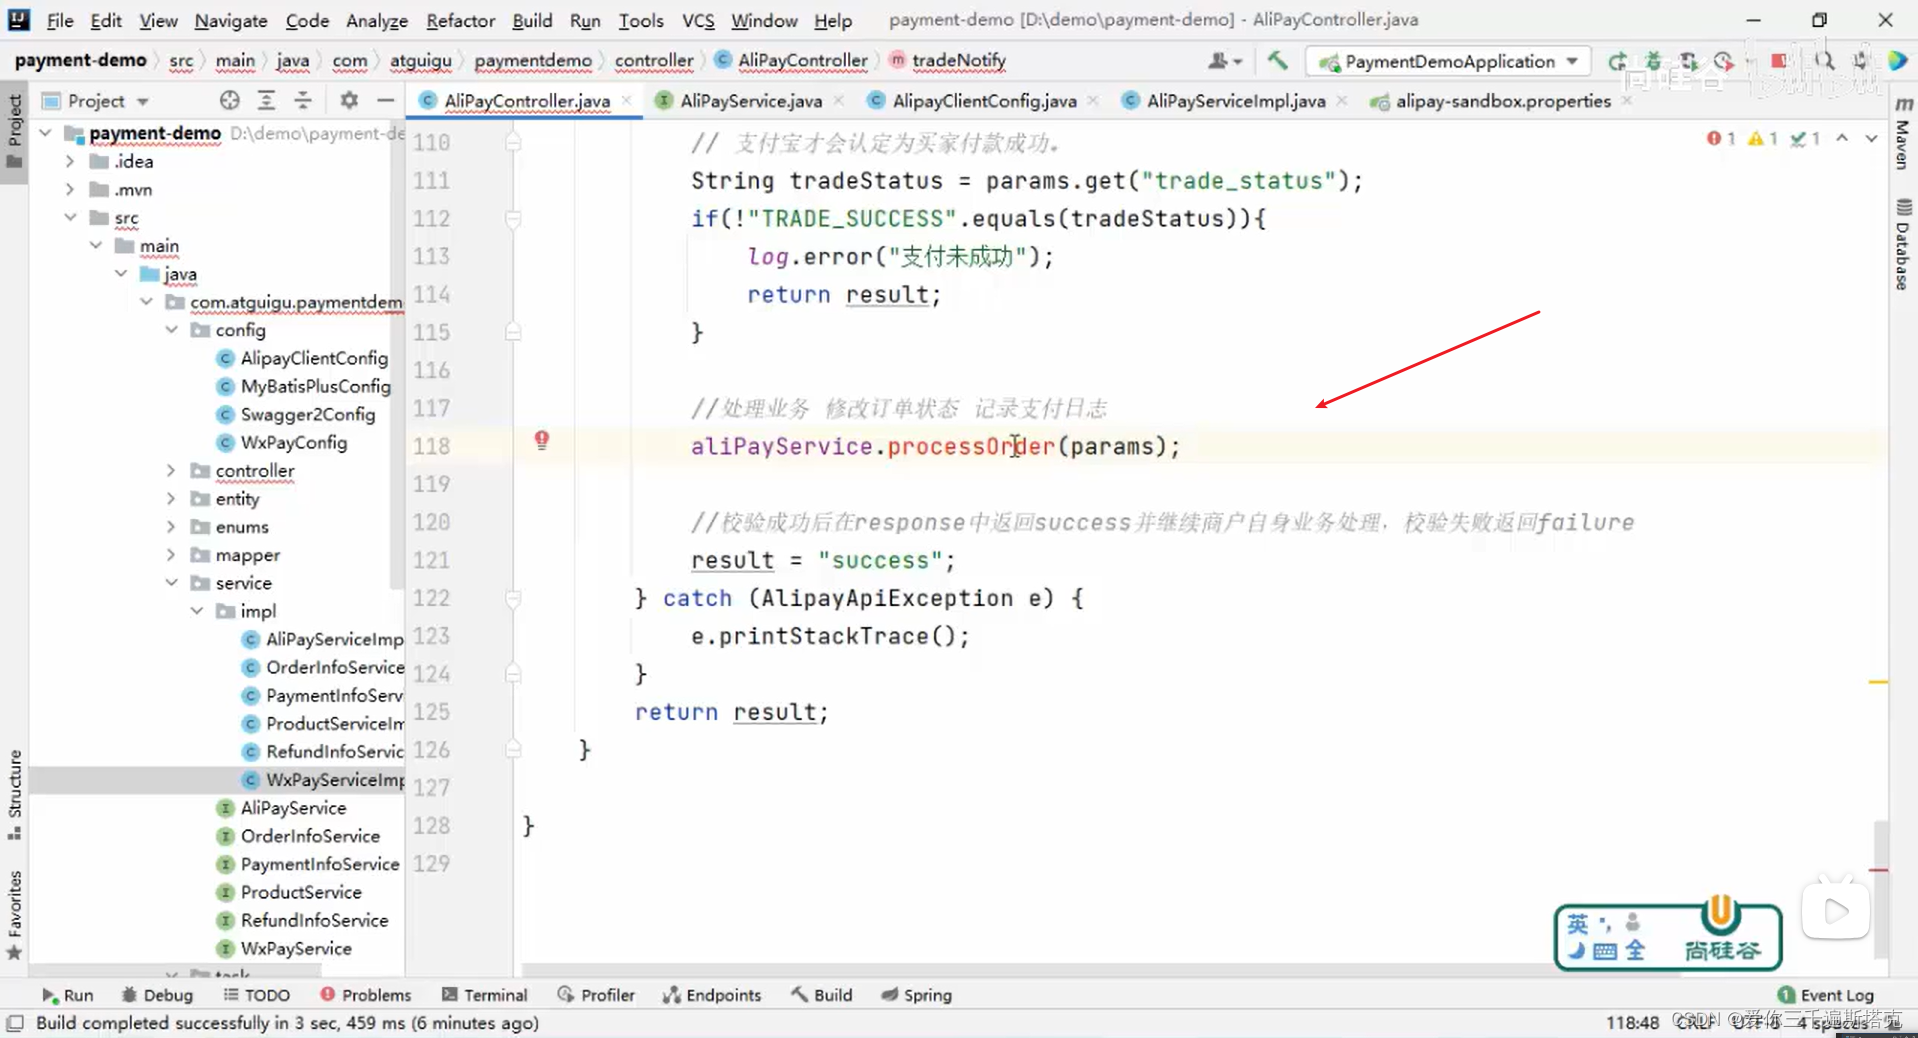Toggle the Project sidebar tab

(14, 133)
